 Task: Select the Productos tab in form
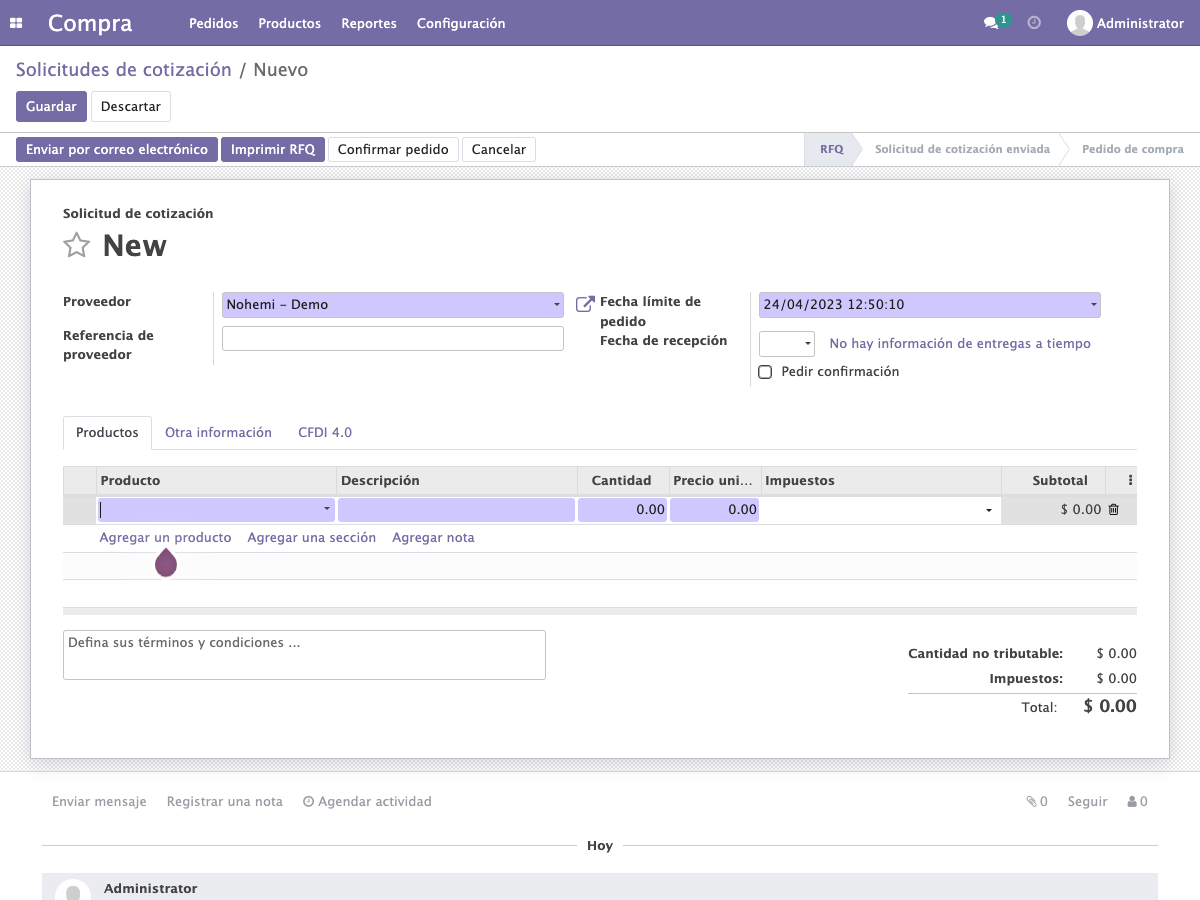107,433
